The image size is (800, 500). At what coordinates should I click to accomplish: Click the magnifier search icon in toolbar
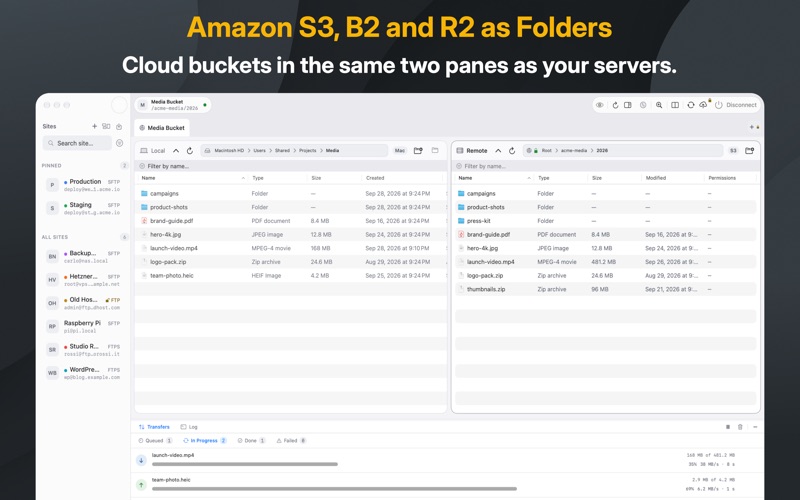click(x=659, y=105)
